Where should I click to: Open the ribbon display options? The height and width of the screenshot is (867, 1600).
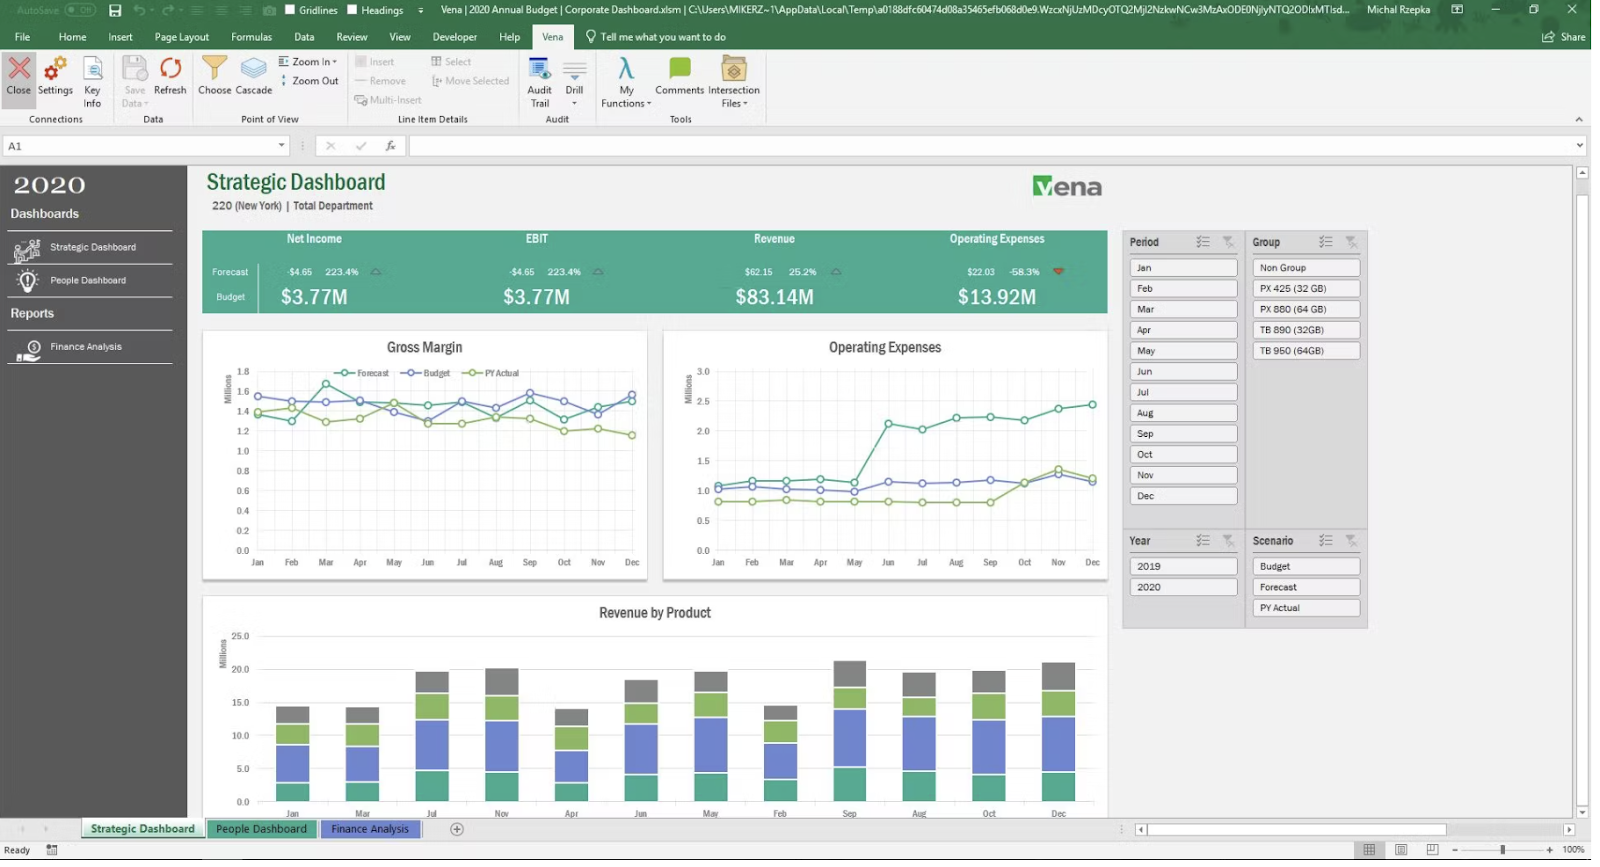point(1457,10)
